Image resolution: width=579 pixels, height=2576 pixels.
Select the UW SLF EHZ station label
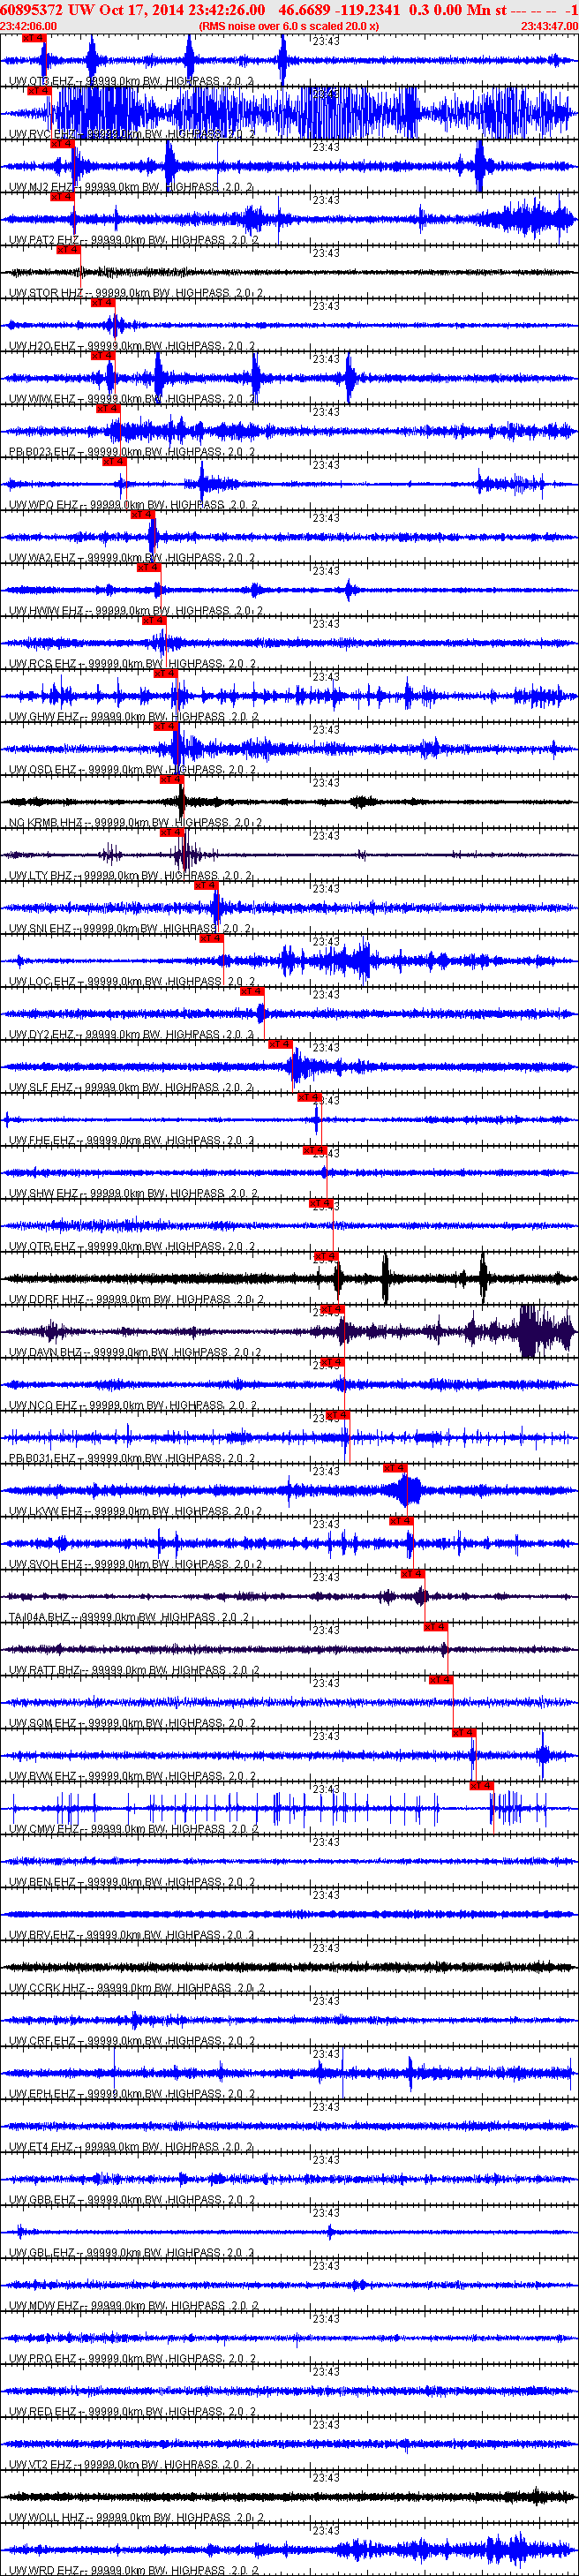[131, 1088]
